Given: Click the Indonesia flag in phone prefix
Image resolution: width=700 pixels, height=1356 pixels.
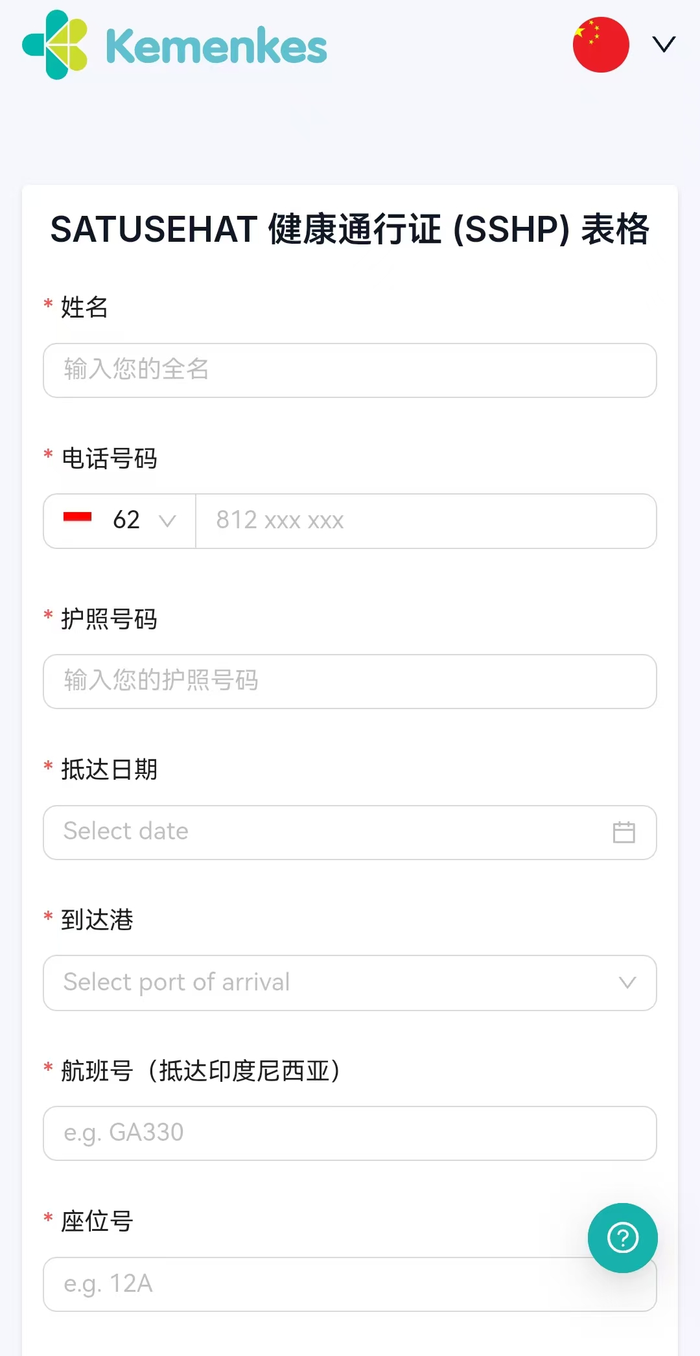Looking at the screenshot, I should tap(78, 519).
